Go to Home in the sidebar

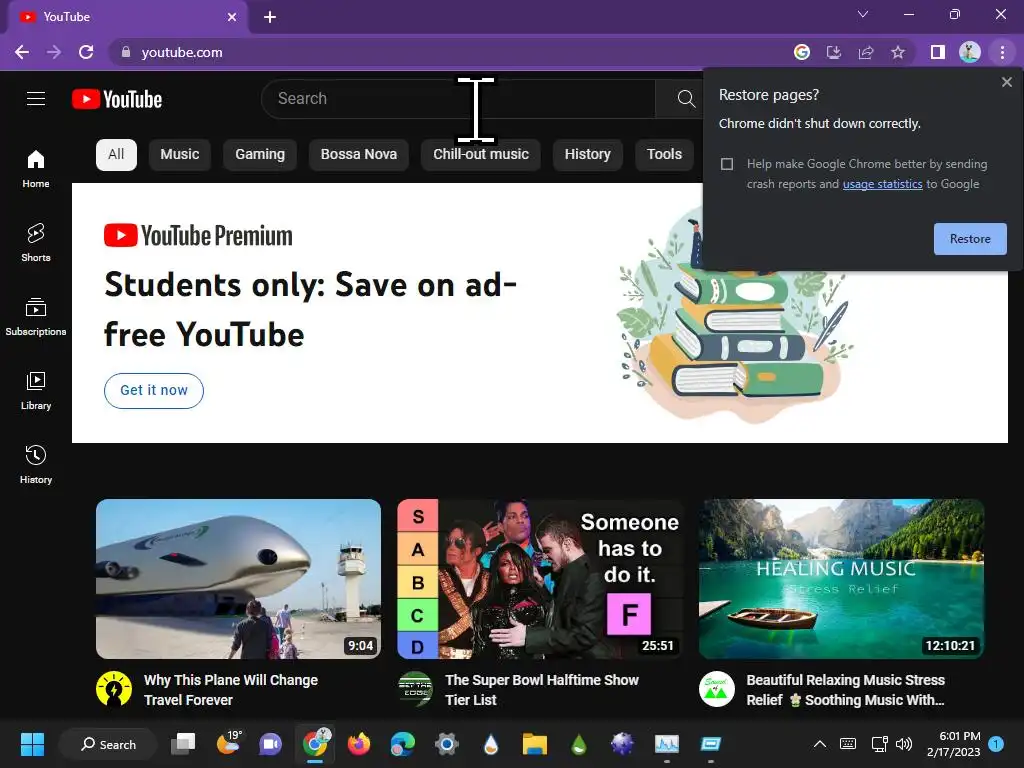36,168
